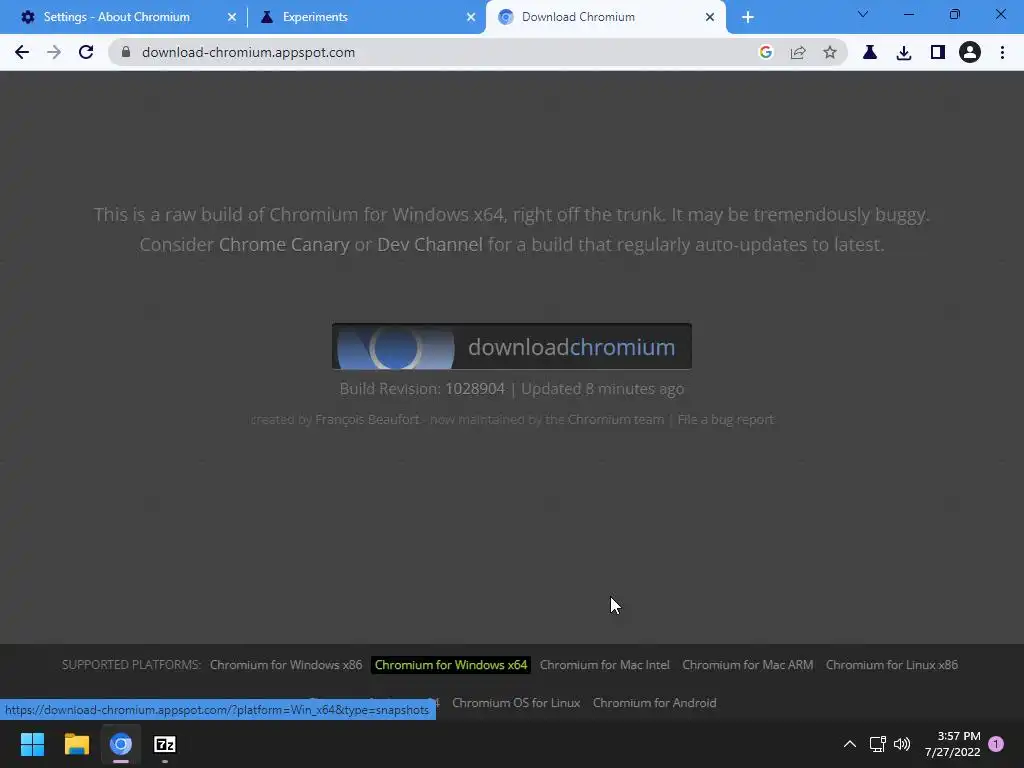Bookmark this tab with the star icon

(x=829, y=52)
